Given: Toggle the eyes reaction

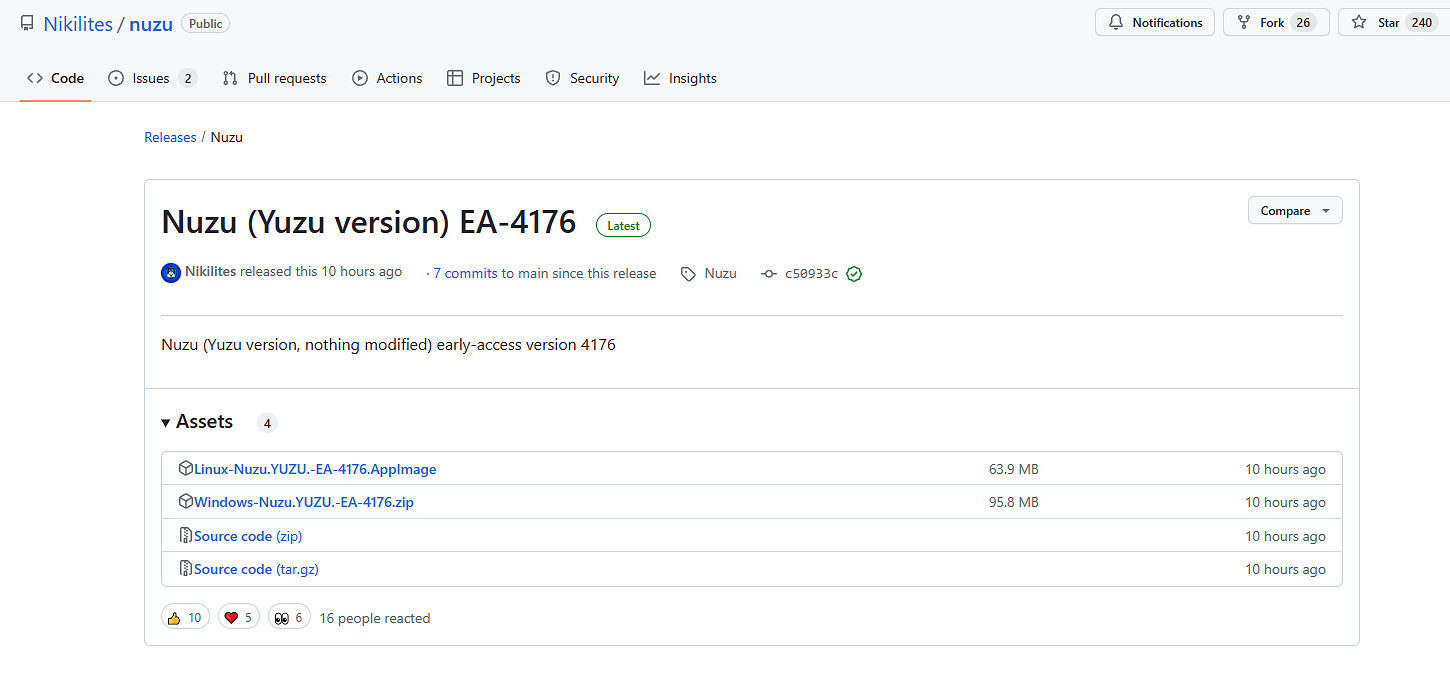Looking at the screenshot, I should 289,618.
